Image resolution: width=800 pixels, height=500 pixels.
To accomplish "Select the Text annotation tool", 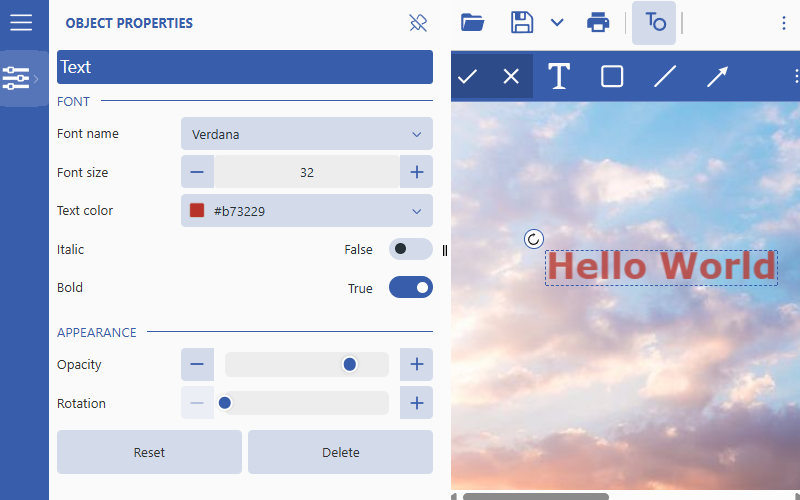I will (x=559, y=77).
